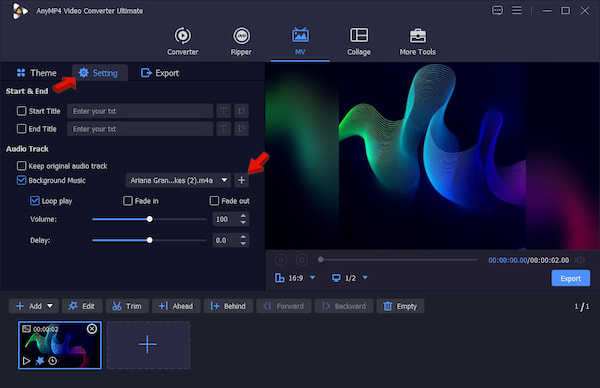Open the 16:9 aspect ratio dropdown
The height and width of the screenshot is (388, 600).
[295, 278]
